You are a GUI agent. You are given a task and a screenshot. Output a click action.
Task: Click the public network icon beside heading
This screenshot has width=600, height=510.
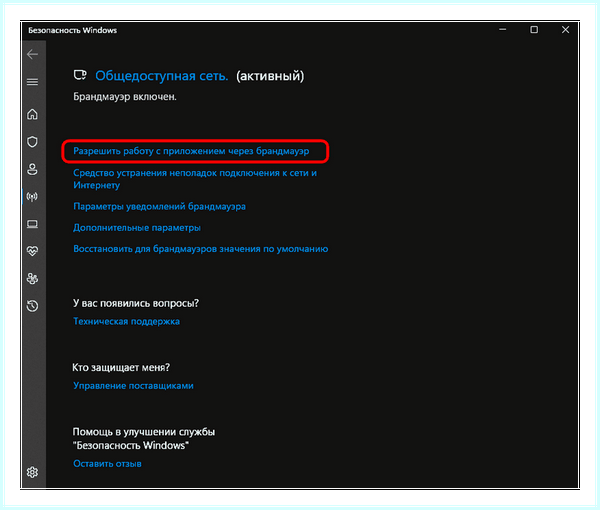[x=80, y=75]
